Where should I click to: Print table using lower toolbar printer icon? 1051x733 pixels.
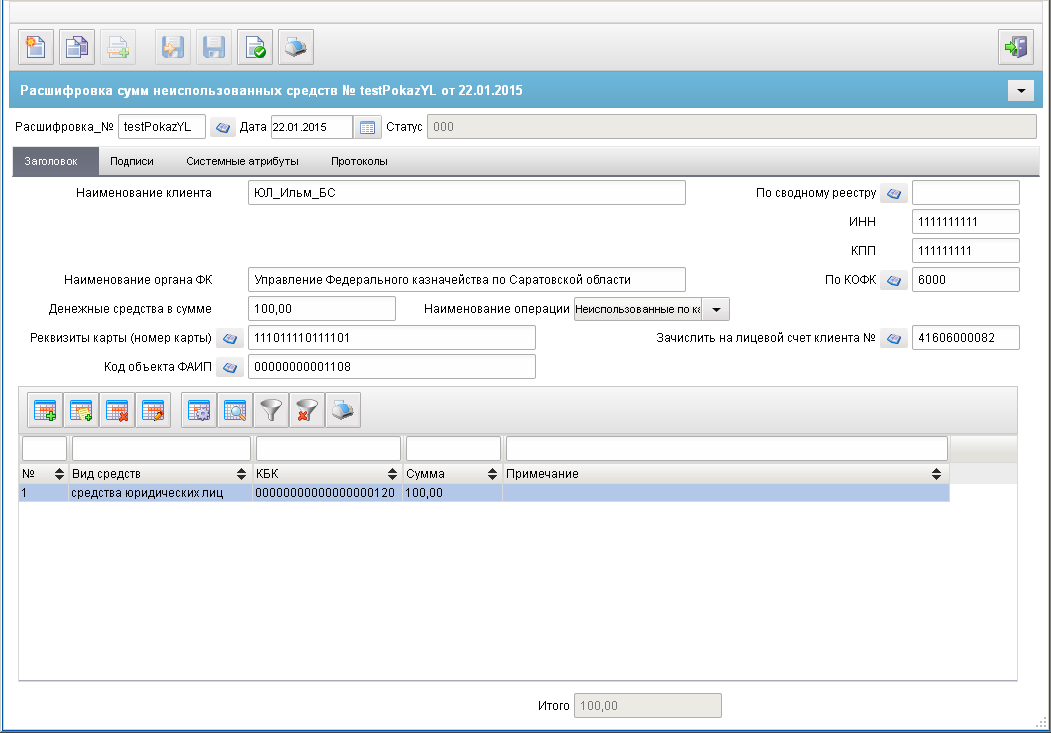343,410
